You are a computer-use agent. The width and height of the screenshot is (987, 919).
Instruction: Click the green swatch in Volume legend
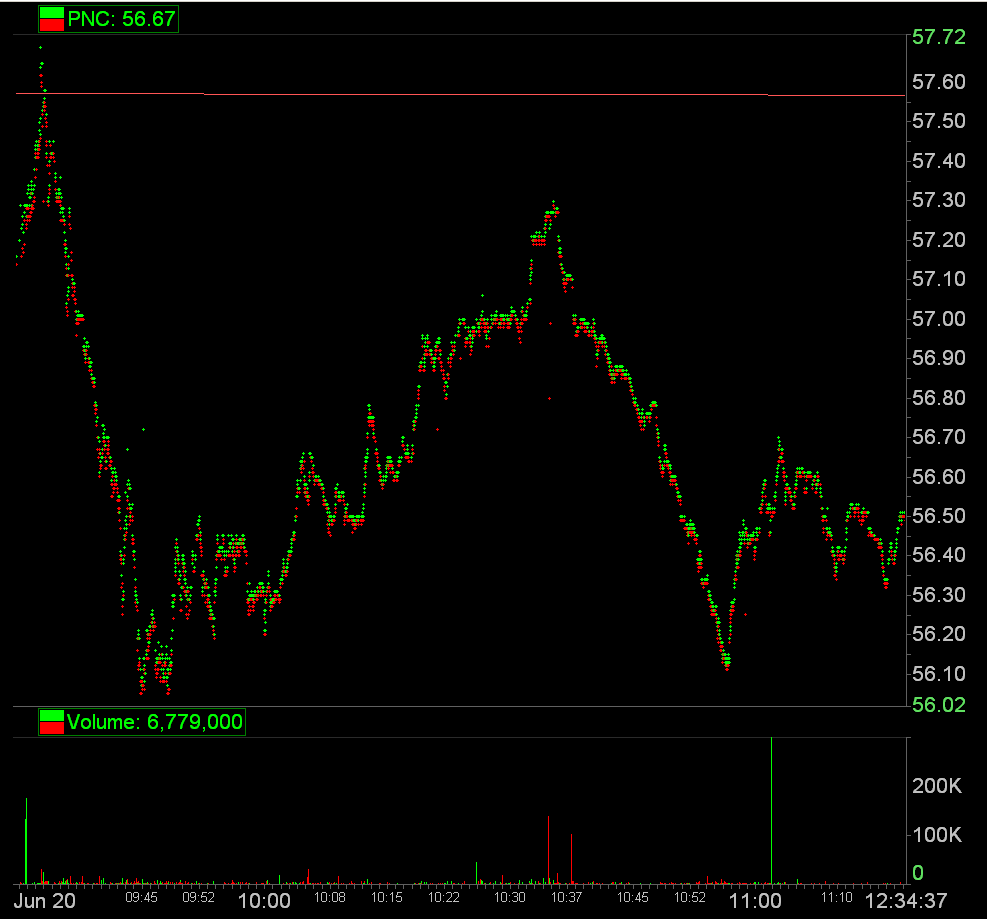point(52,716)
